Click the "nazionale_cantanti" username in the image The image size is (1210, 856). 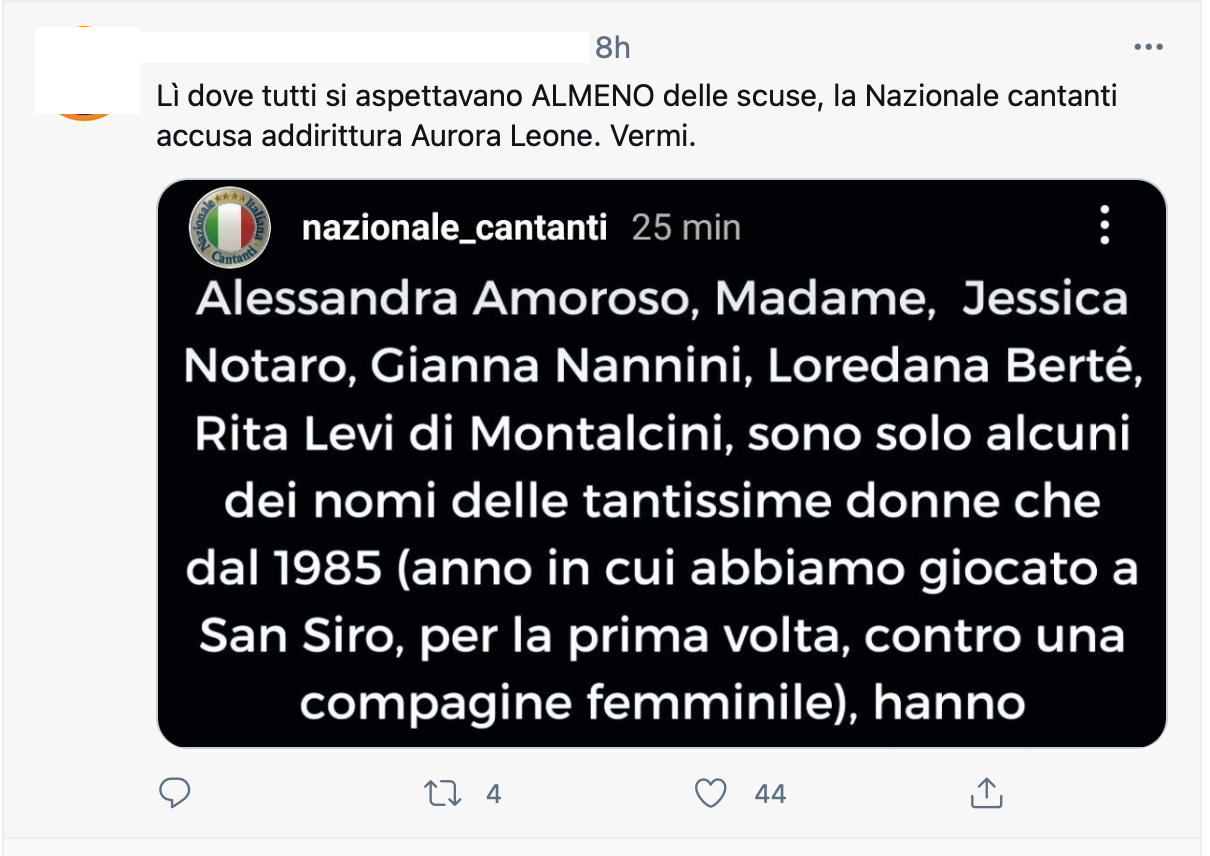tap(454, 228)
